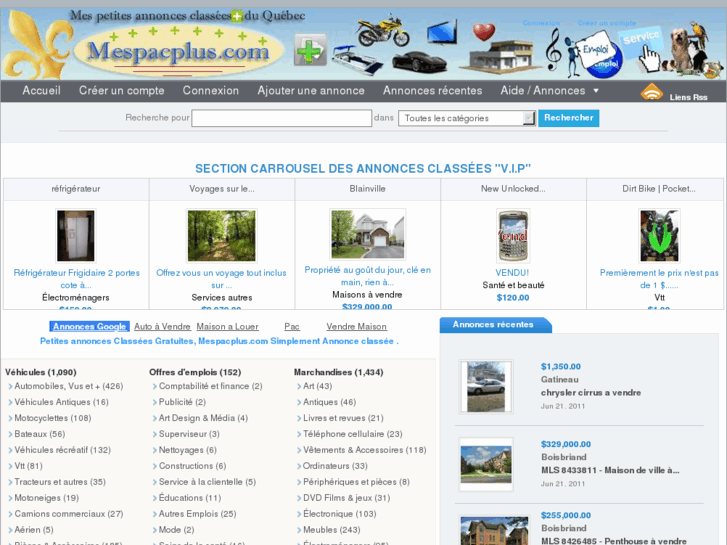
Task: Go to Accueil in navigation bar
Action: 41,90
